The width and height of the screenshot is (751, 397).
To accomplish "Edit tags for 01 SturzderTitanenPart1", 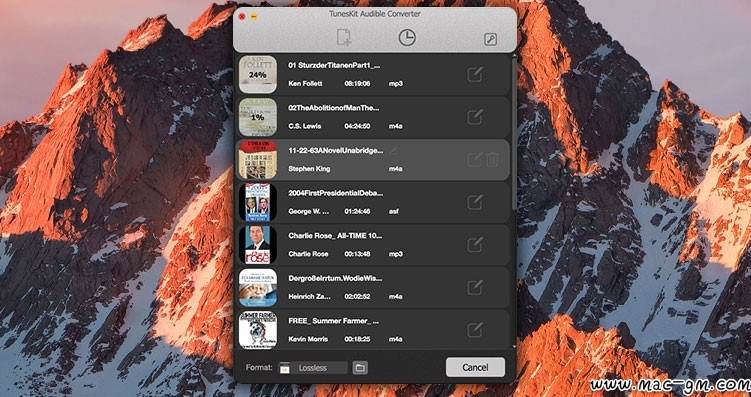I will pos(475,75).
